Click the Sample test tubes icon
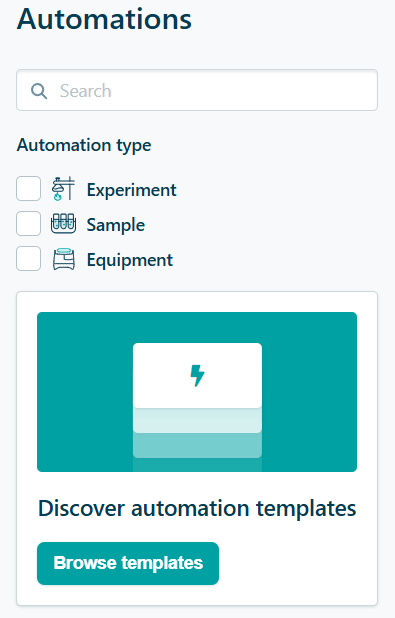 tap(63, 223)
